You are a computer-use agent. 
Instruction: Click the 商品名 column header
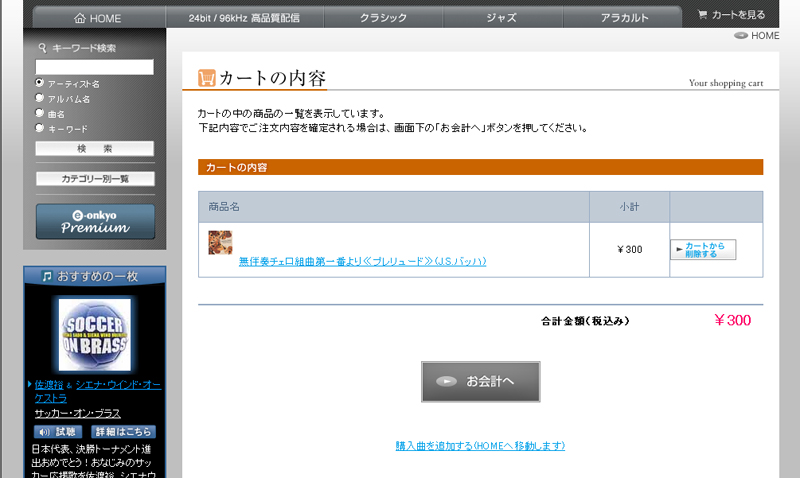pyautogui.click(x=394, y=207)
